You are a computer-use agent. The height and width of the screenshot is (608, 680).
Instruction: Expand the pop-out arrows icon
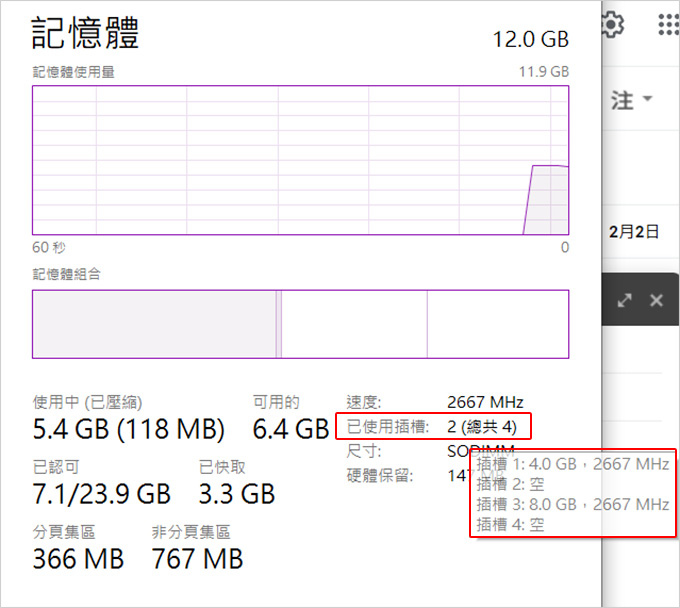click(624, 300)
